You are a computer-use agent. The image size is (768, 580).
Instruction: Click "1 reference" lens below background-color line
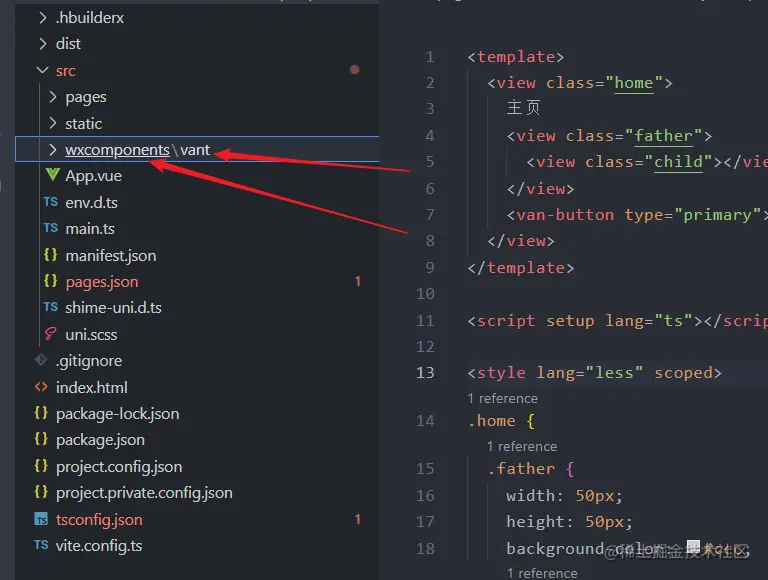(x=542, y=573)
